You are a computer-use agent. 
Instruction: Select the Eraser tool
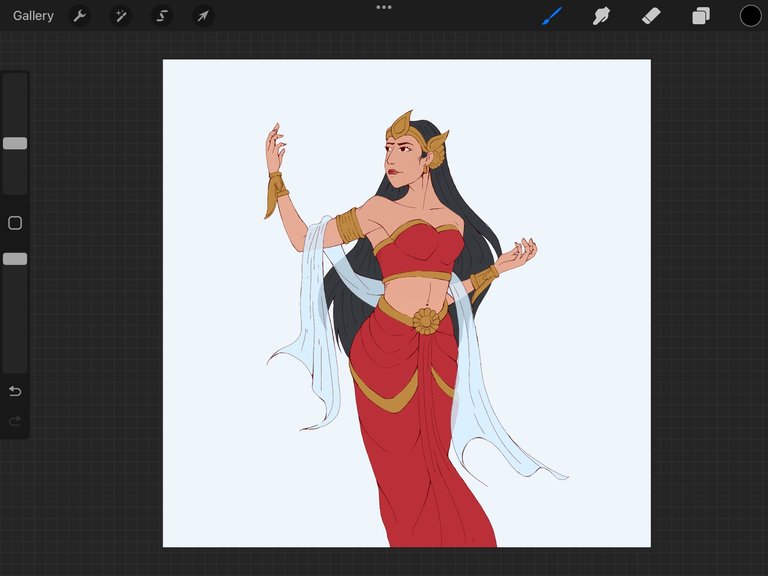coord(651,16)
